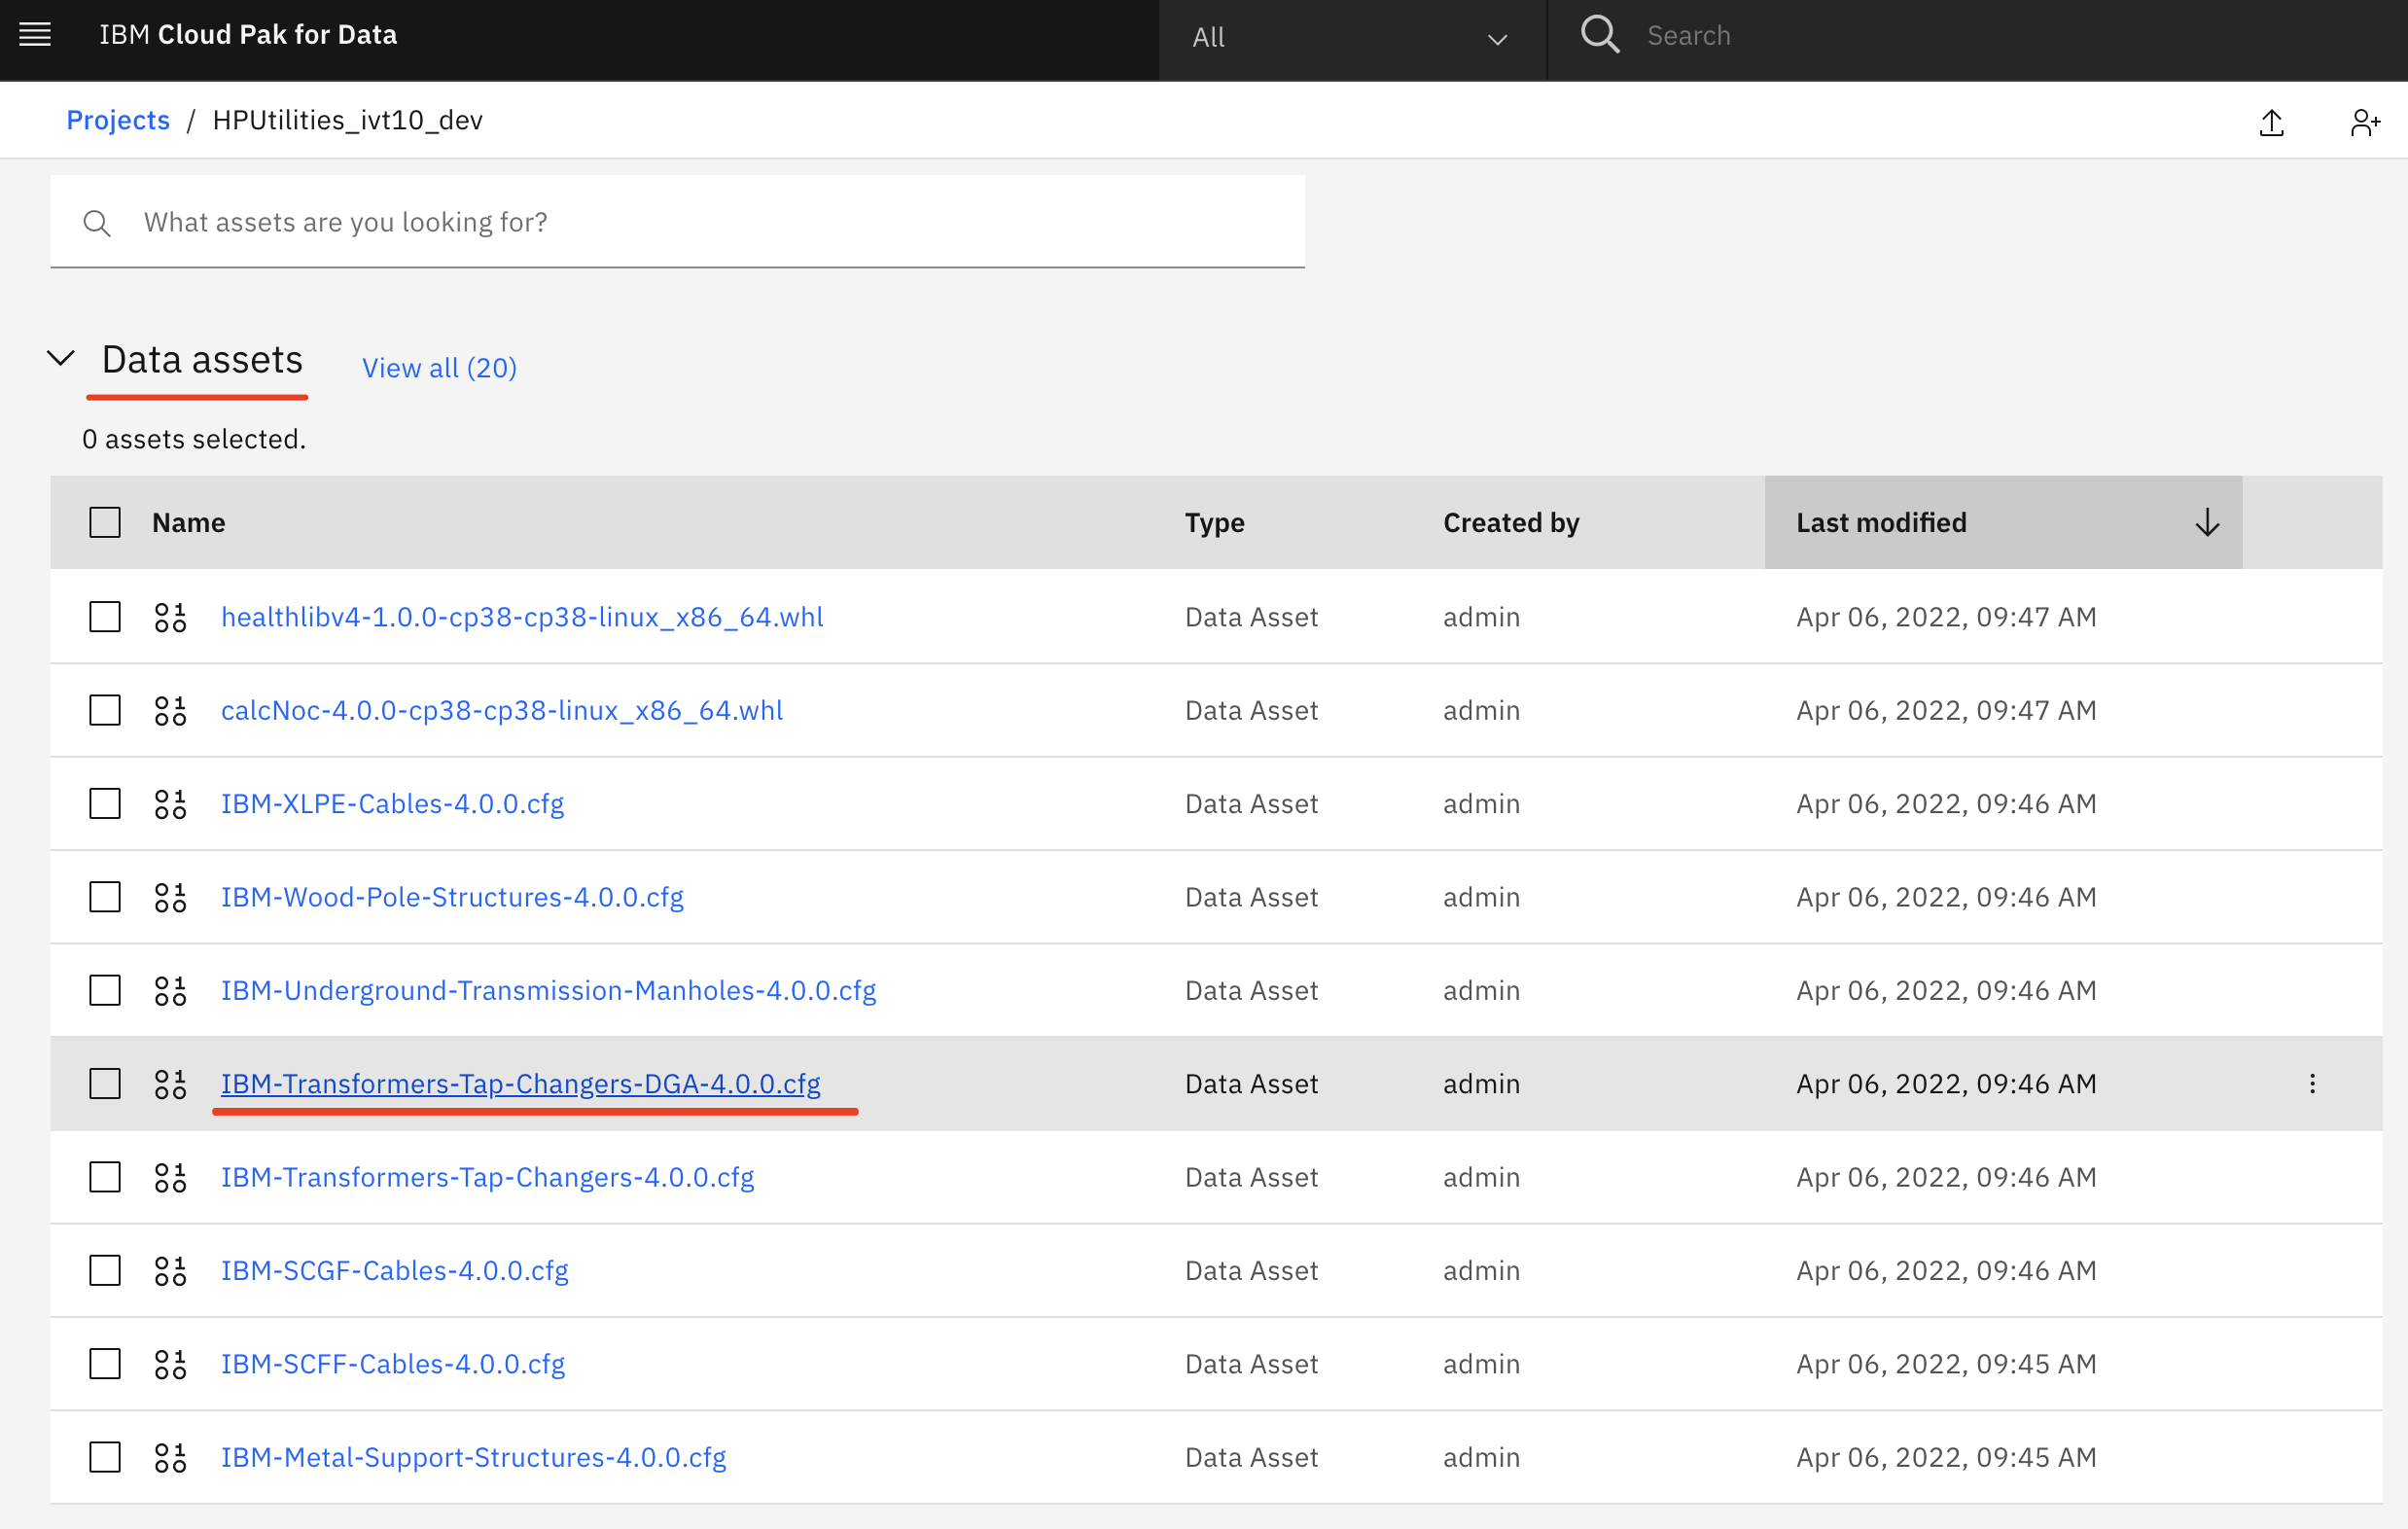Tick checkbox for IBM-Underground-Transmission-Manholes cfg

[x=105, y=990]
